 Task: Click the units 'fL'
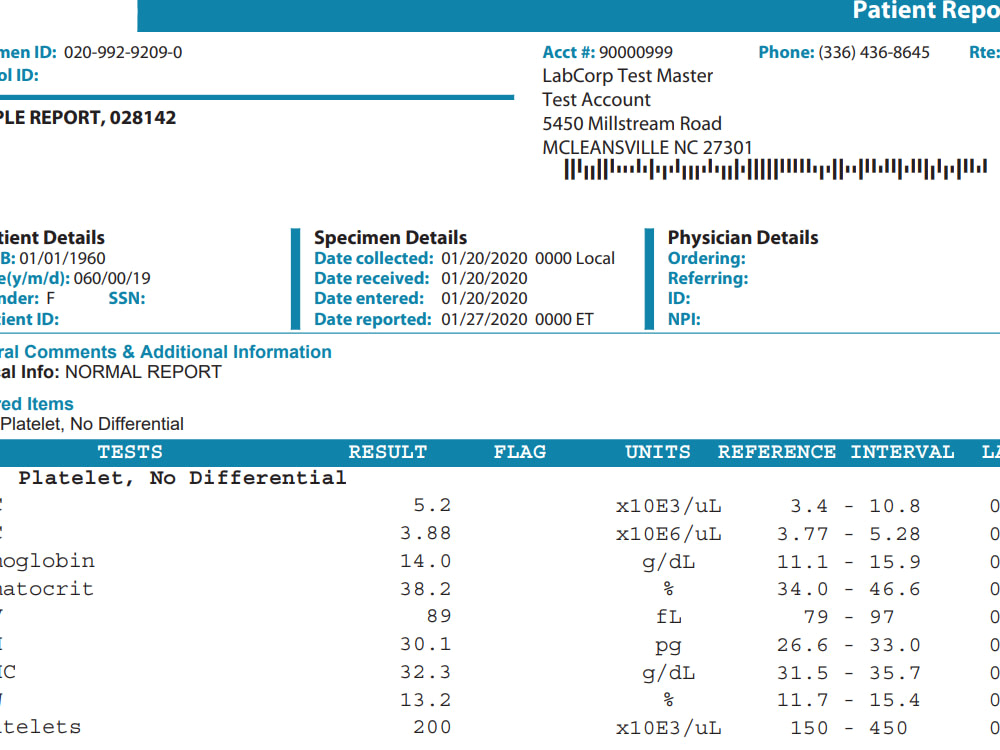click(x=668, y=617)
